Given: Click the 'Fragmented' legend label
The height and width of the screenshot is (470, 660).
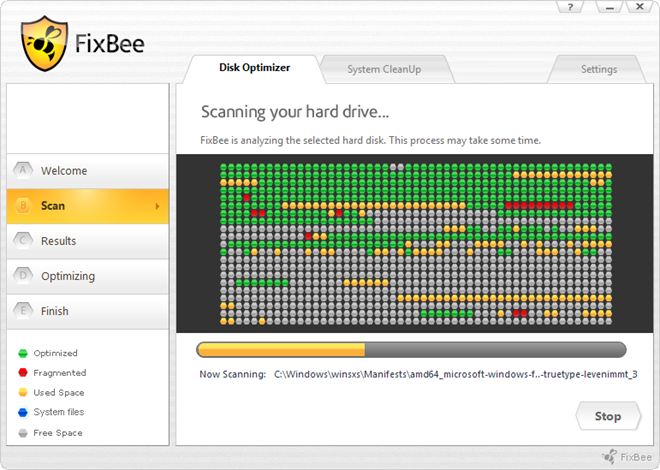Looking at the screenshot, I should click(60, 373).
